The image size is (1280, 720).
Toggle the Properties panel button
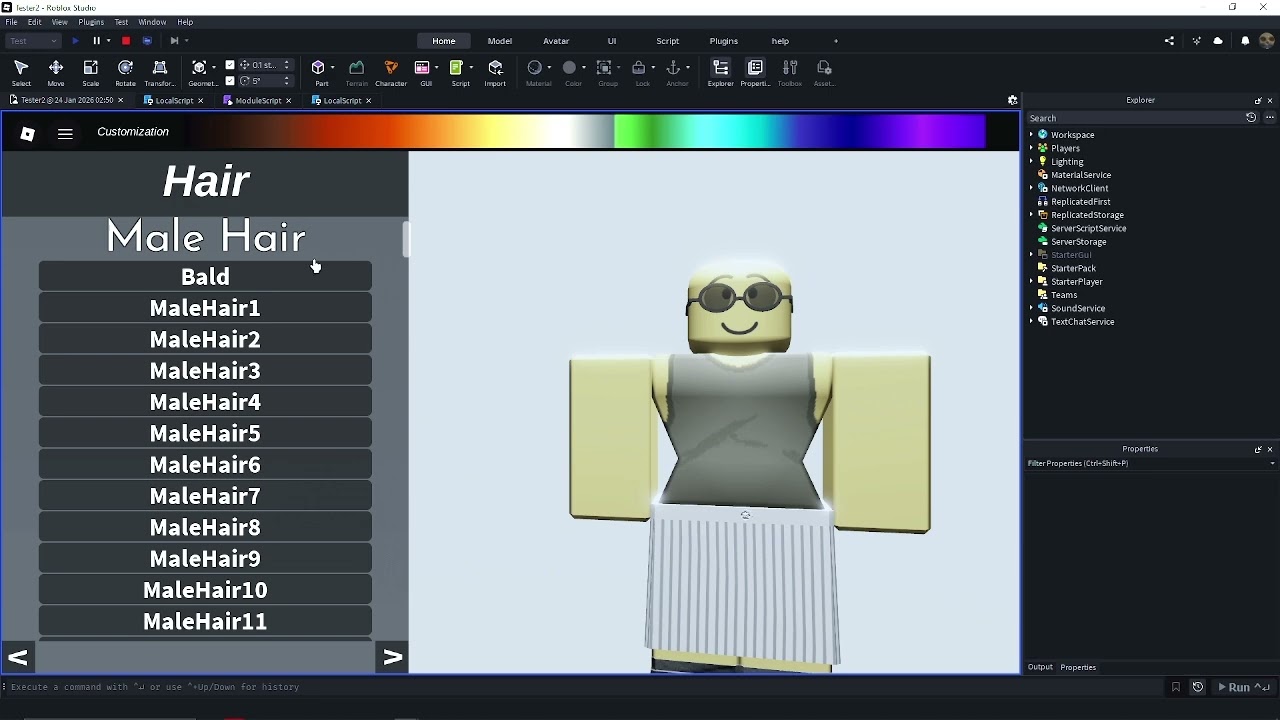(x=755, y=72)
